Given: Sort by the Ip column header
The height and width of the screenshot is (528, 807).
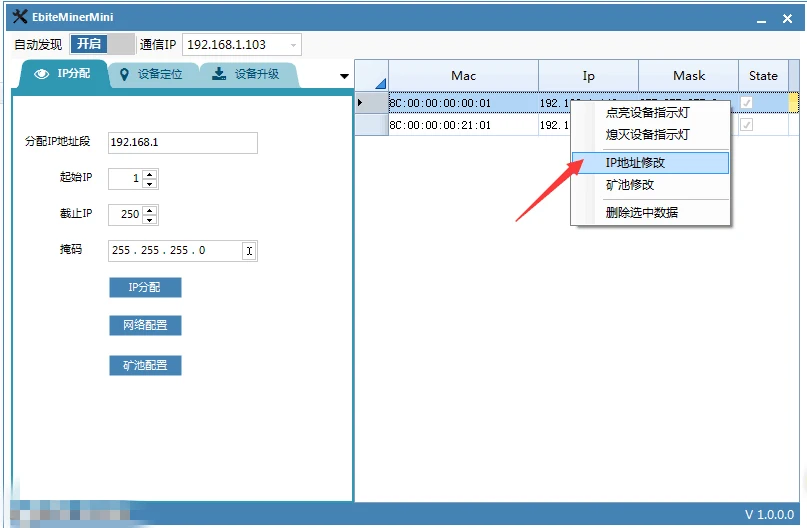Looking at the screenshot, I should click(x=588, y=76).
